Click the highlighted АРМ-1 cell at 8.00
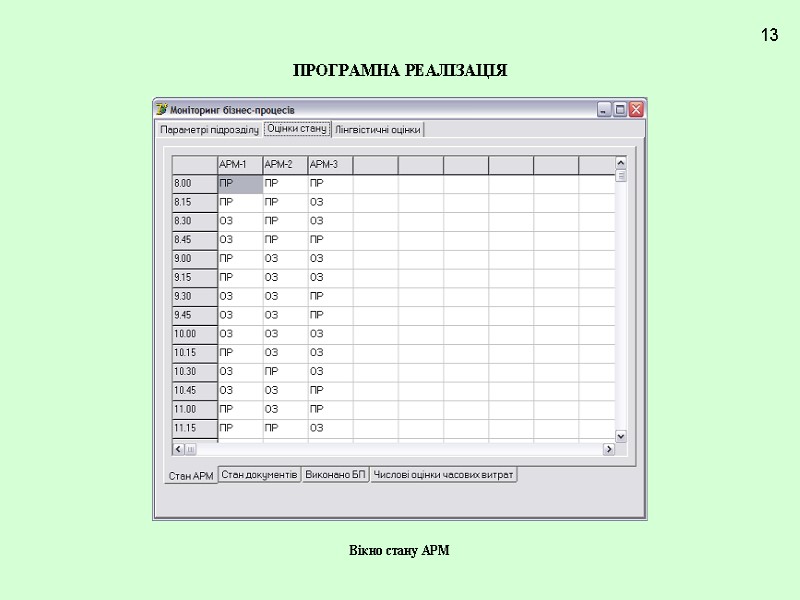The height and width of the screenshot is (600, 800). click(240, 184)
